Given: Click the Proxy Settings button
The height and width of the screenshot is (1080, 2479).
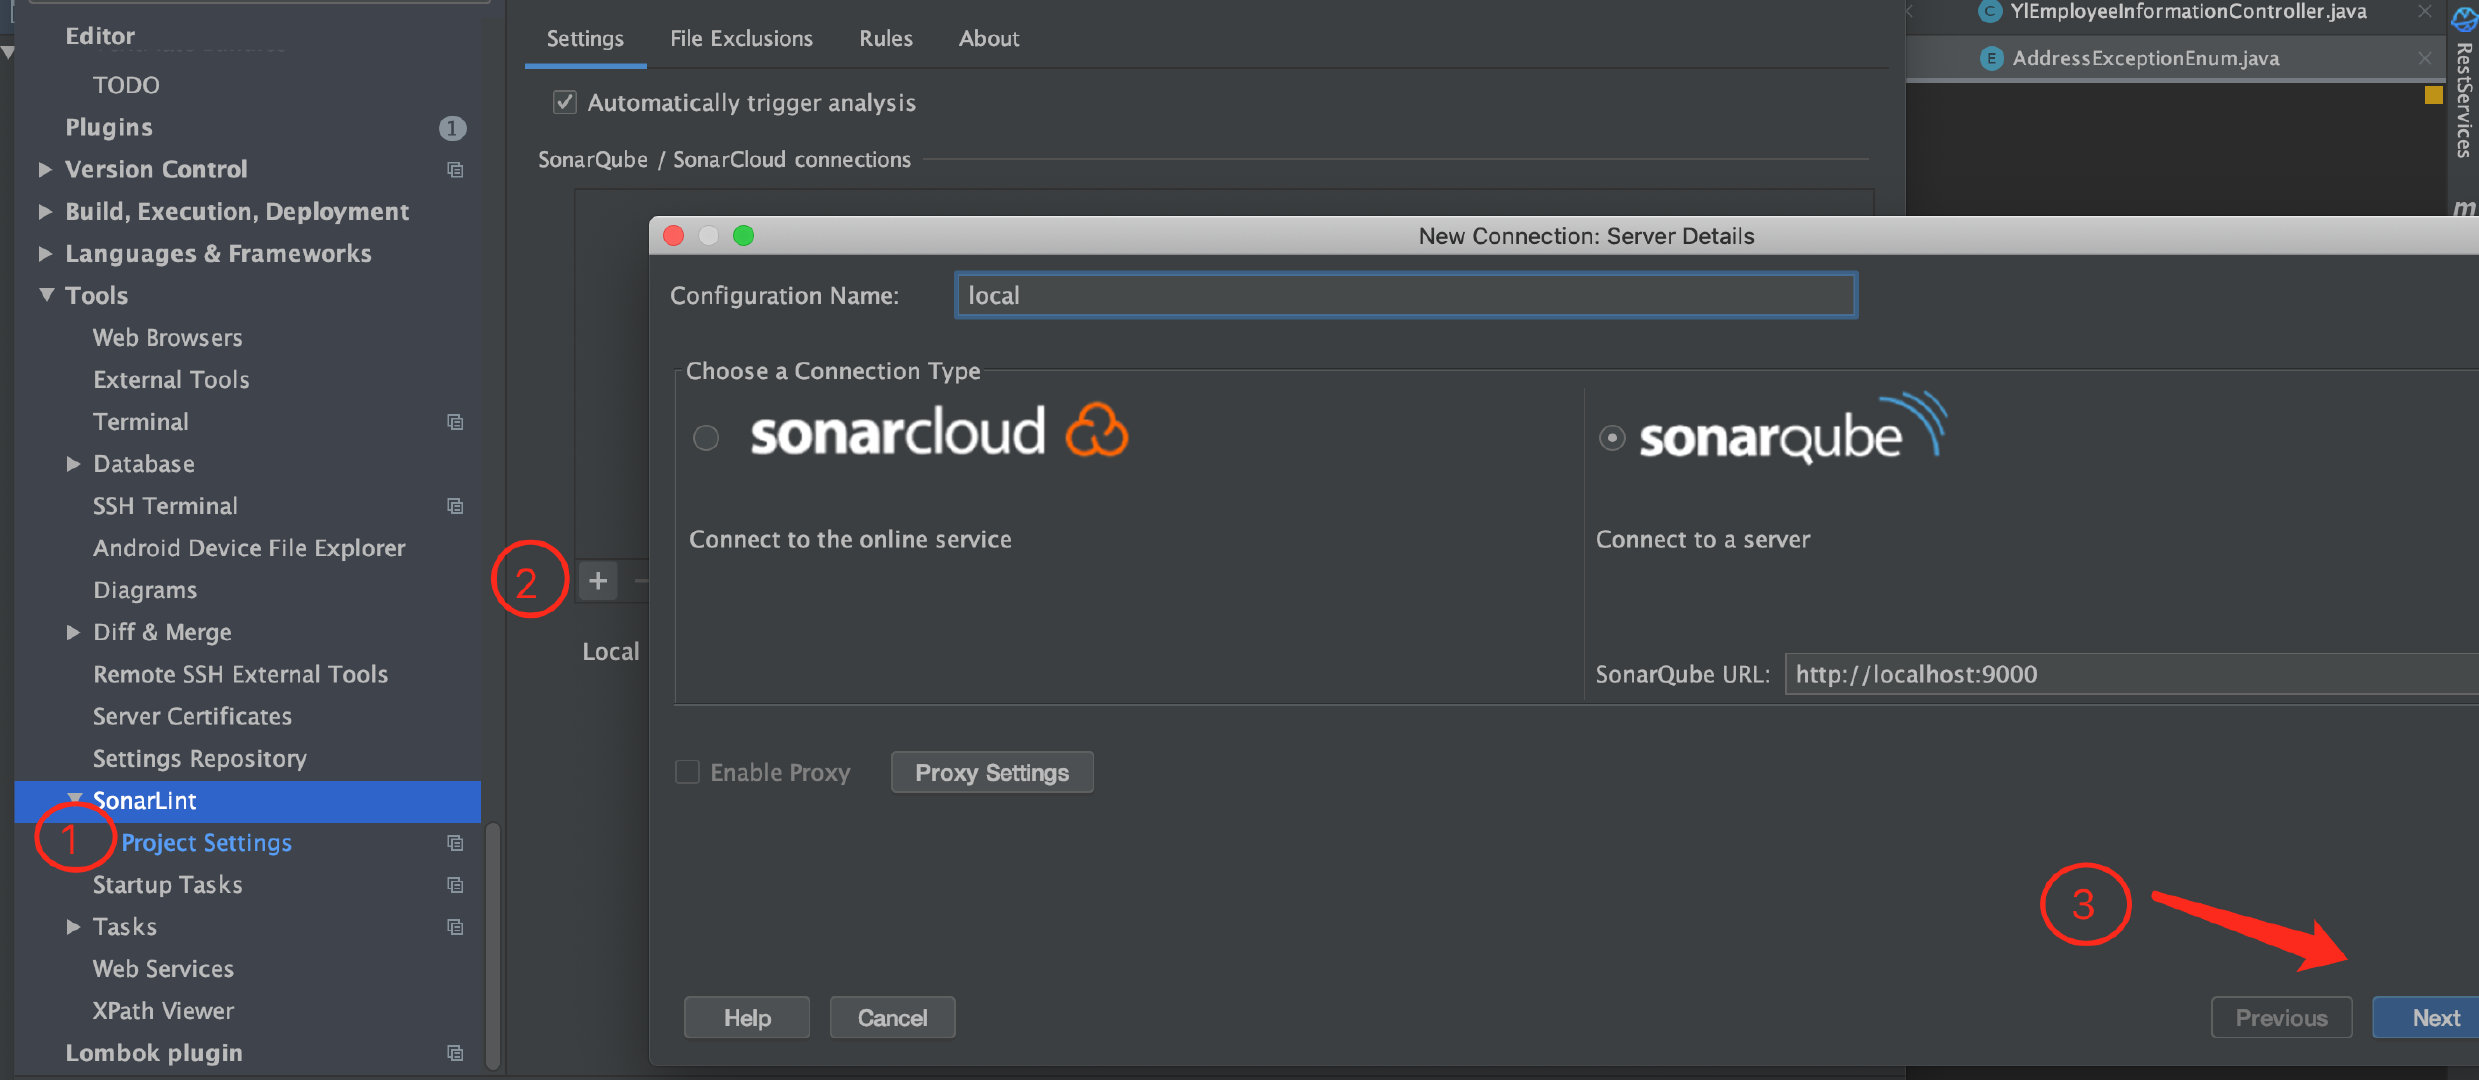Looking at the screenshot, I should click(991, 773).
